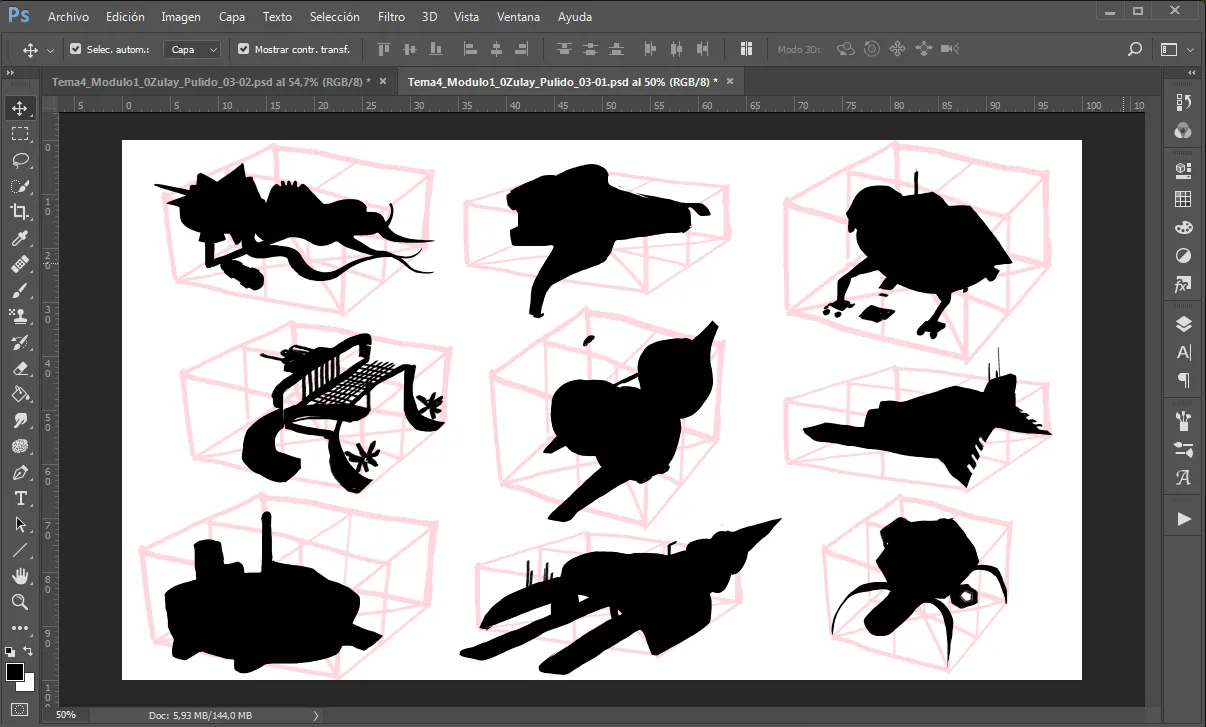The image size is (1206, 727).
Task: Open the Adjustments half-circle panel icon
Action: click(x=1184, y=256)
